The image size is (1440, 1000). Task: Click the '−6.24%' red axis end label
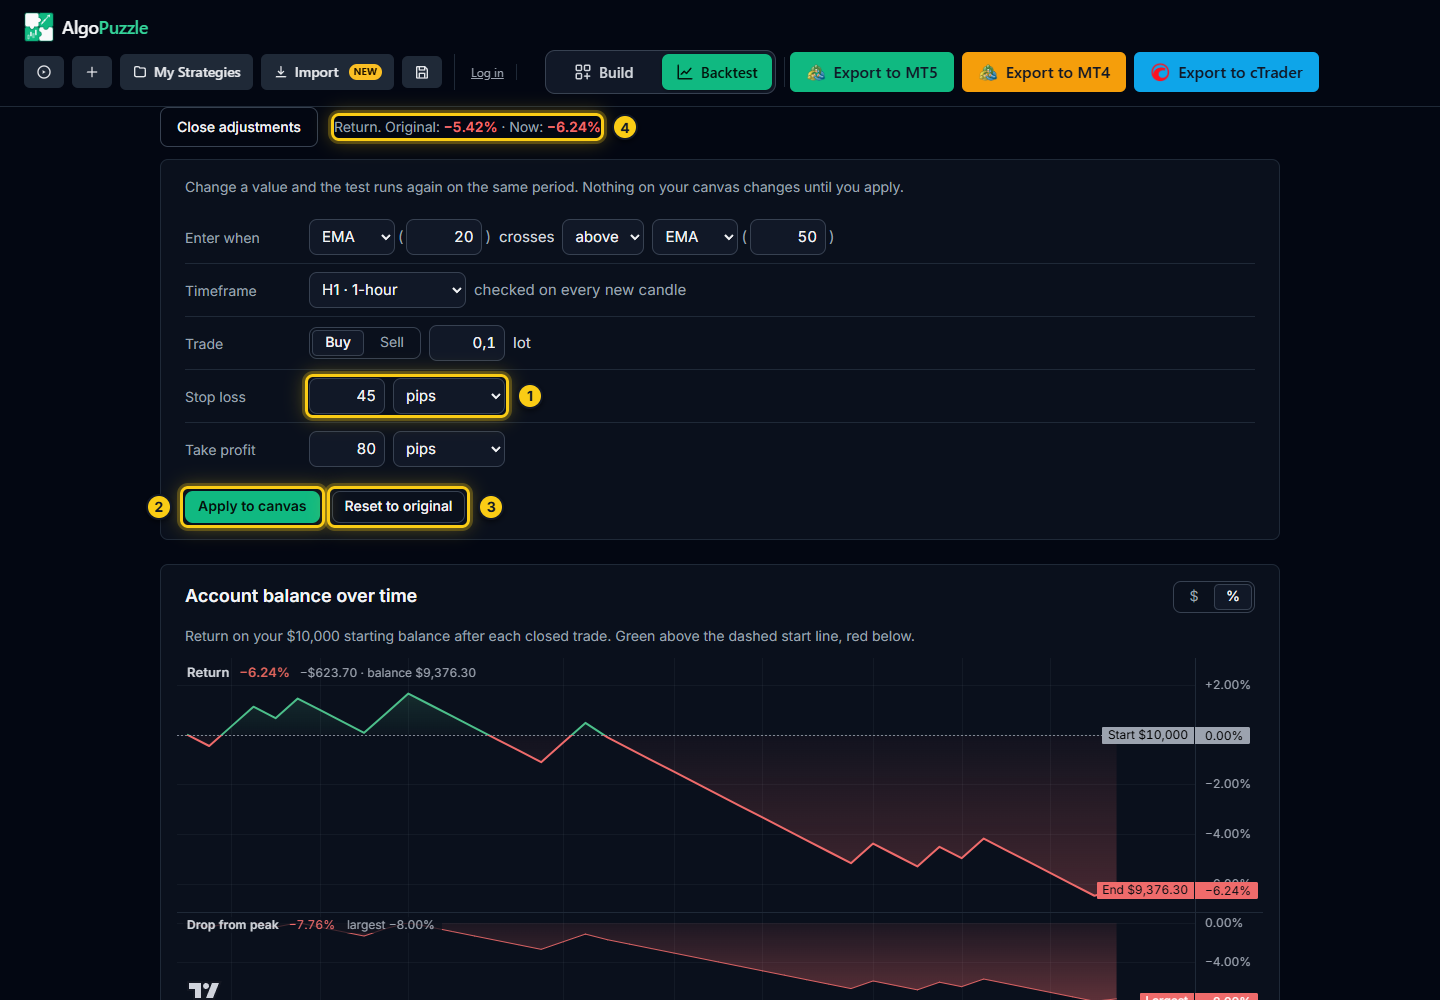pos(1227,890)
